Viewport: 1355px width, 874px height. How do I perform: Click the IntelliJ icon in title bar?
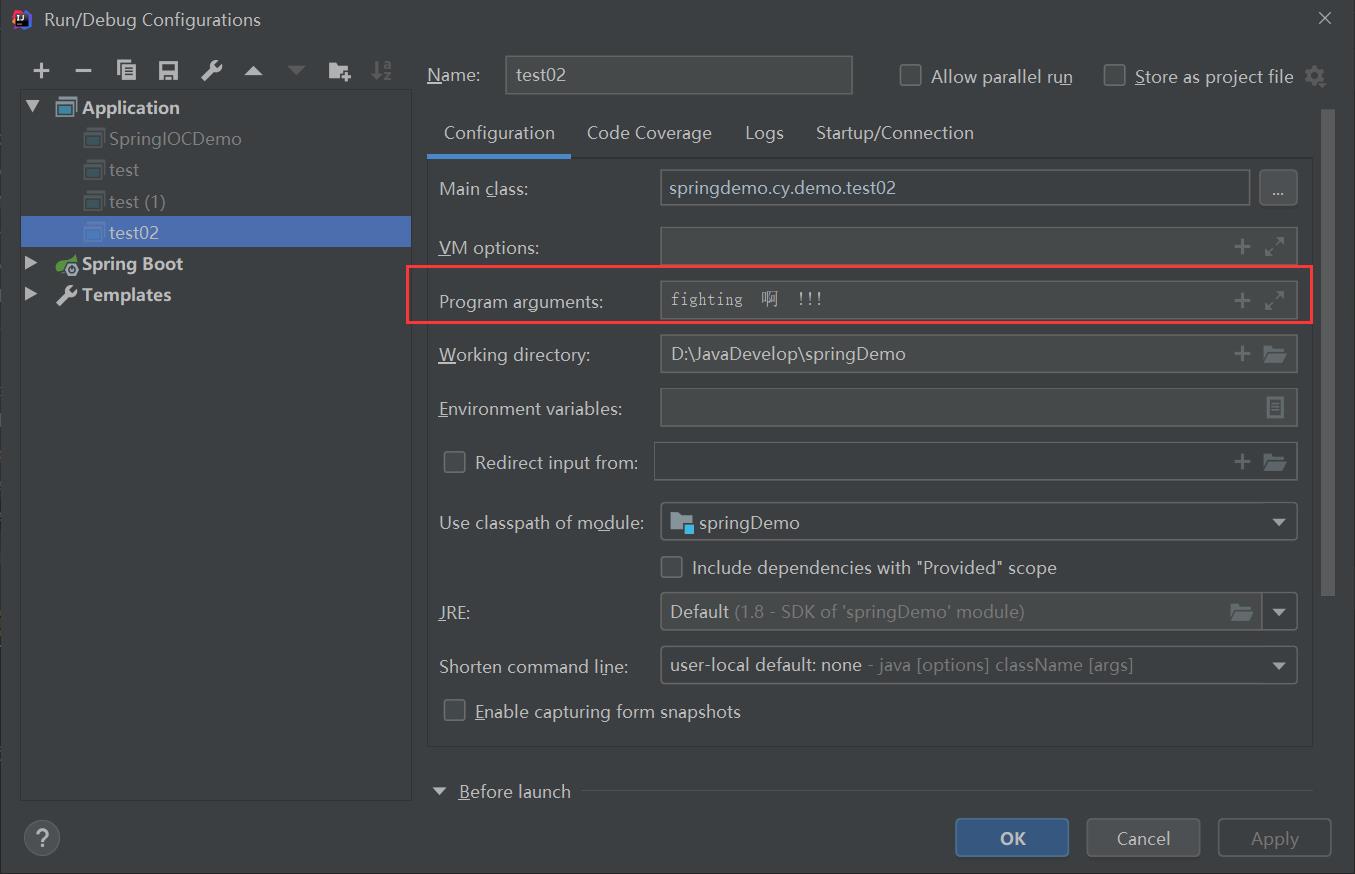pos(21,18)
